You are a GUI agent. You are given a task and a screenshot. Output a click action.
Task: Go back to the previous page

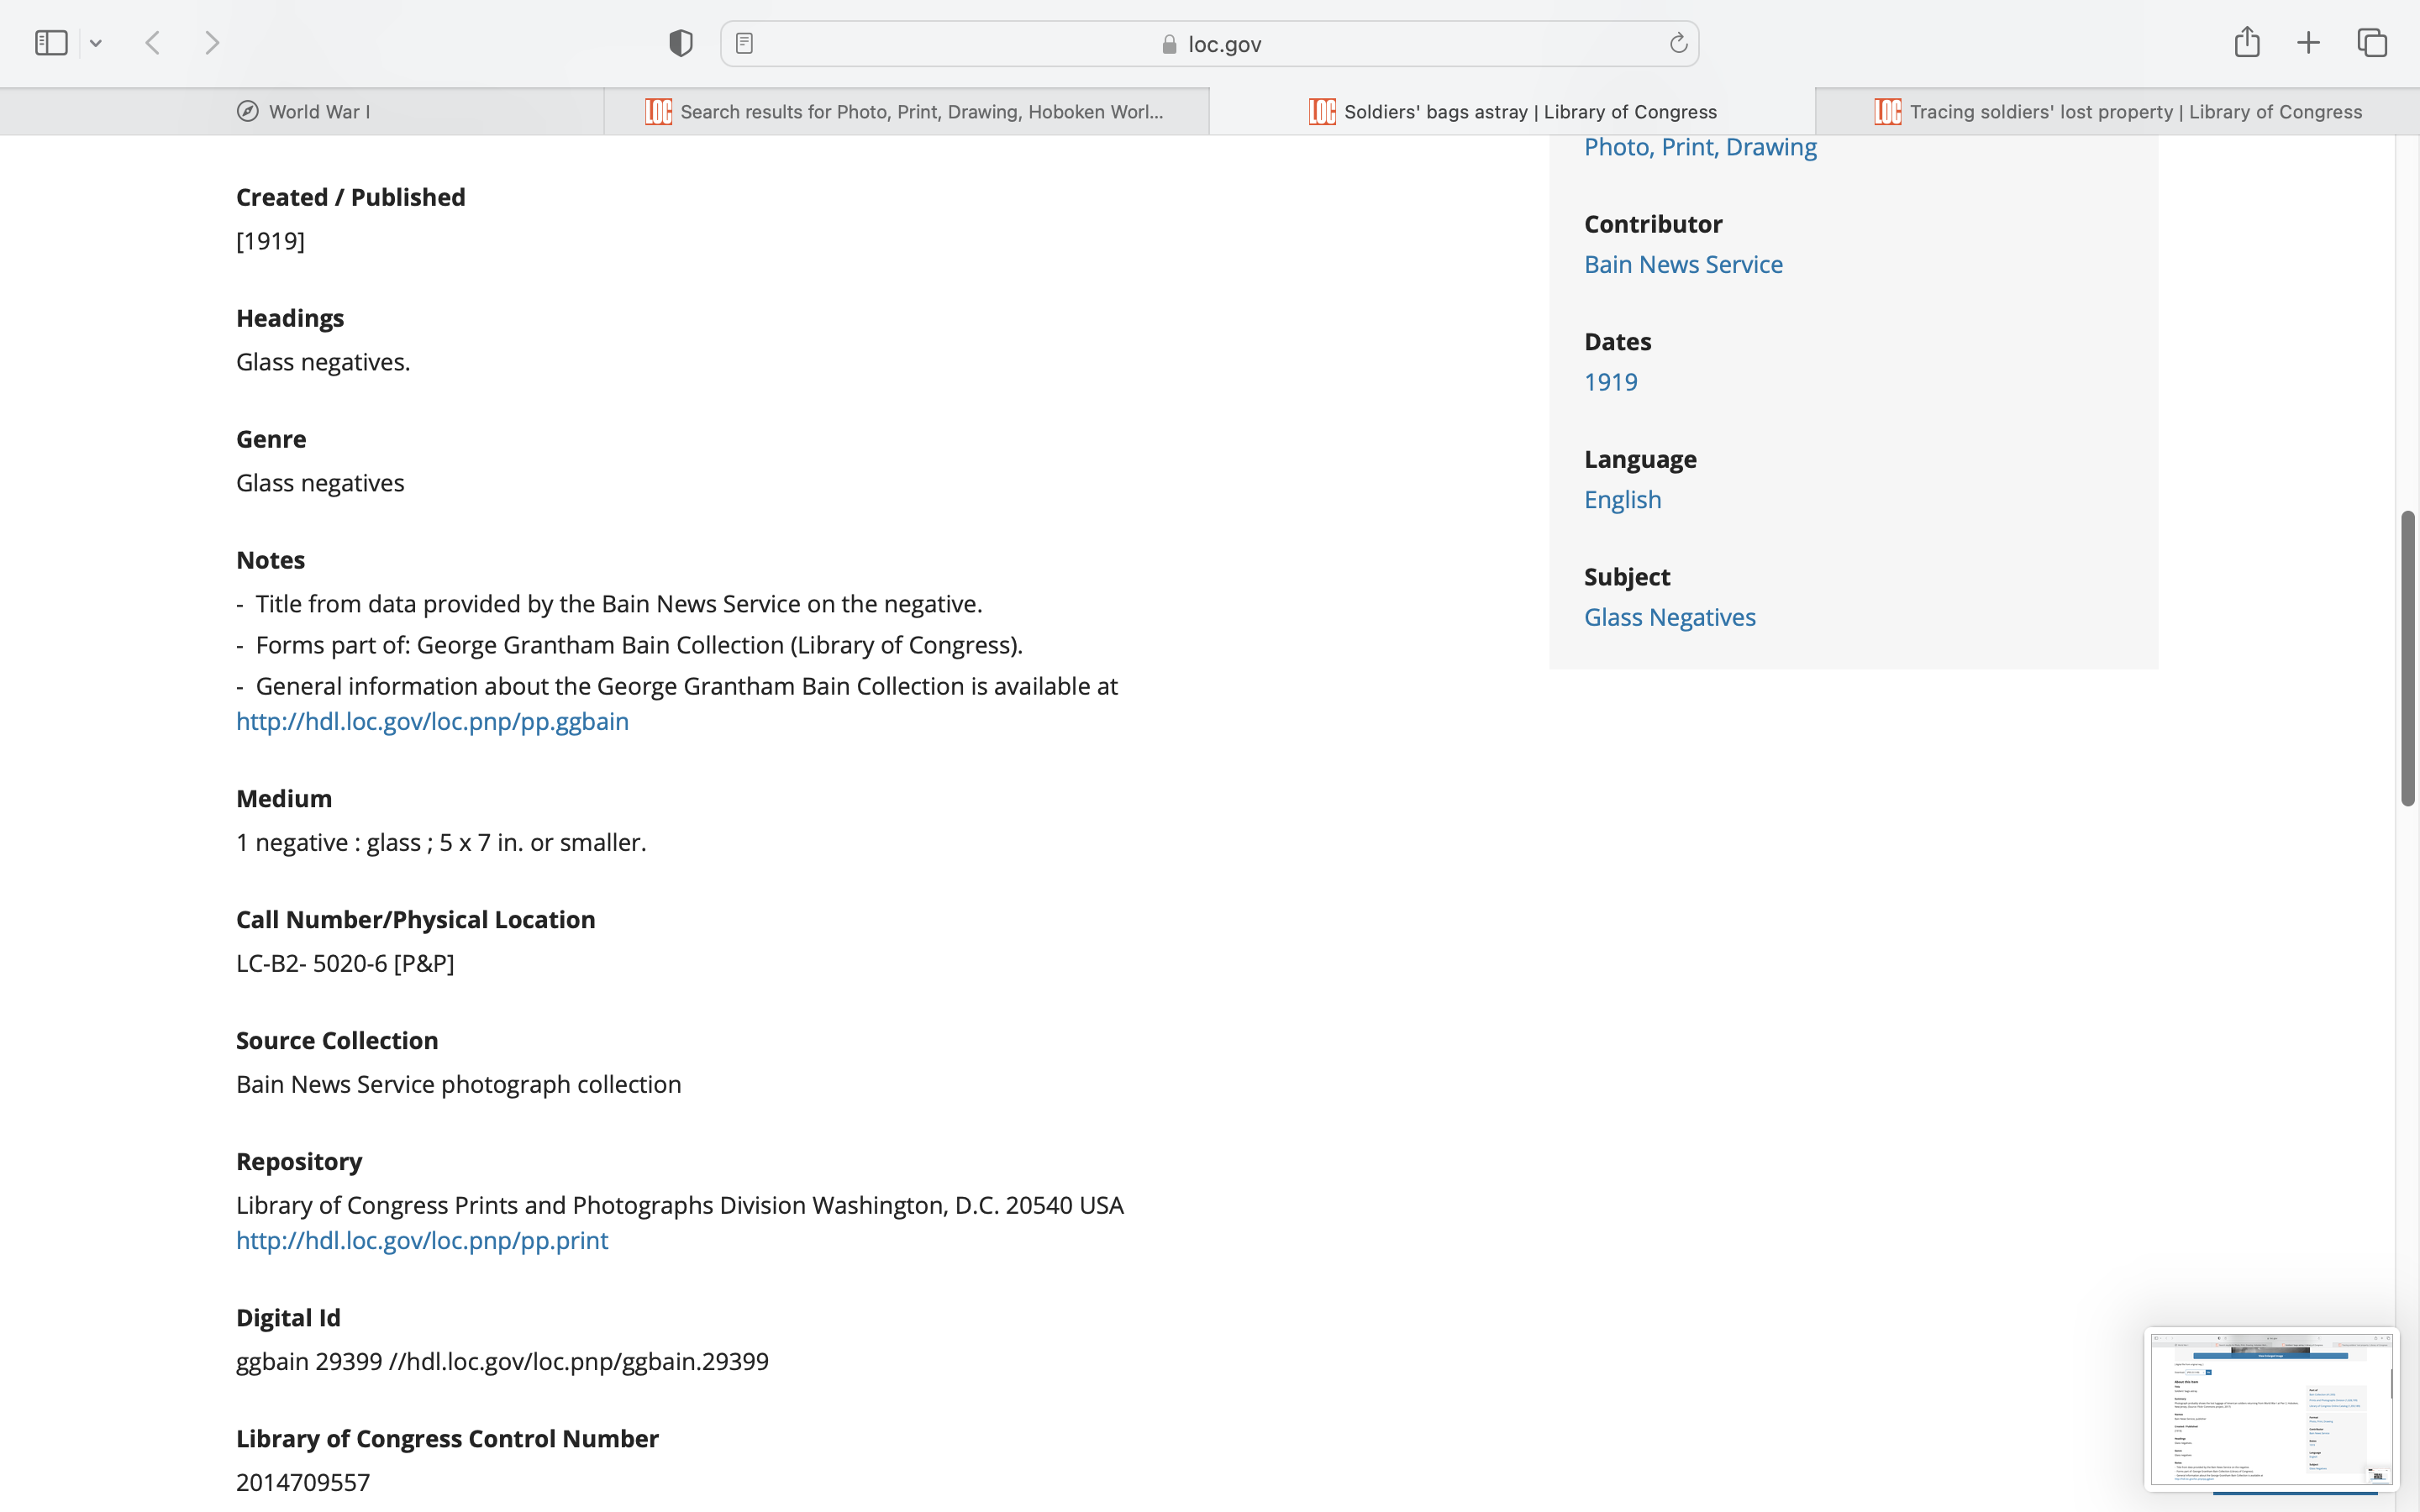tap(153, 43)
